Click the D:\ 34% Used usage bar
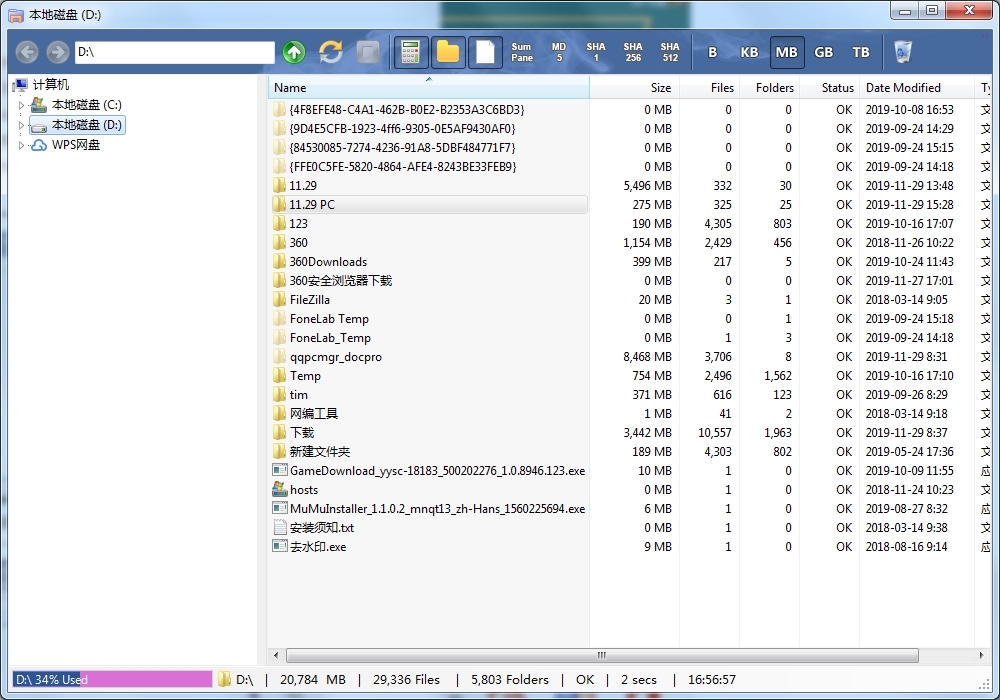The image size is (1000, 700). click(x=112, y=680)
